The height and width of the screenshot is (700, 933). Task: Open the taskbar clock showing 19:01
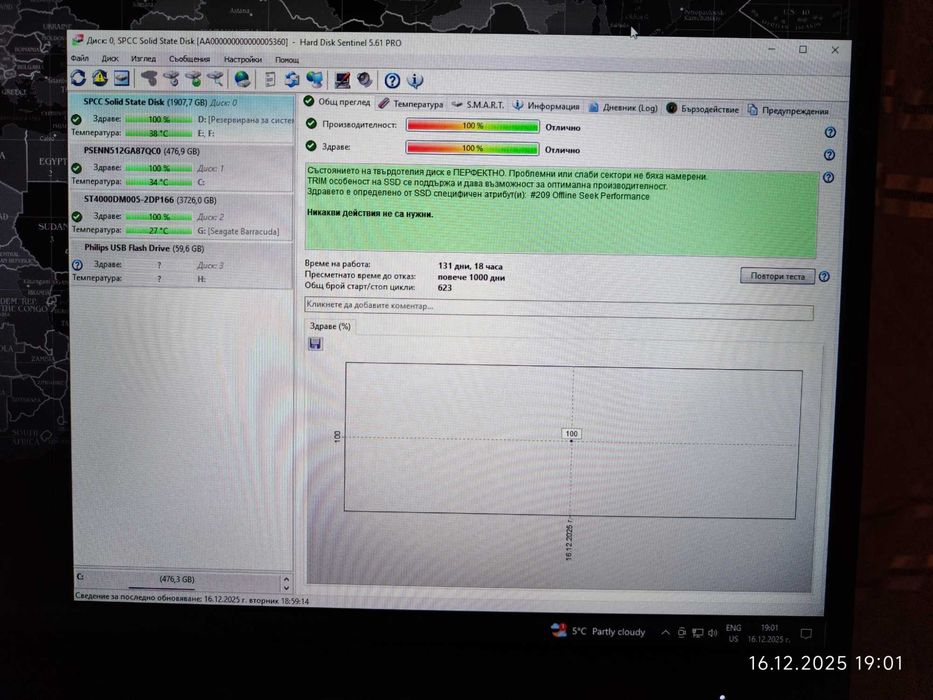click(769, 633)
